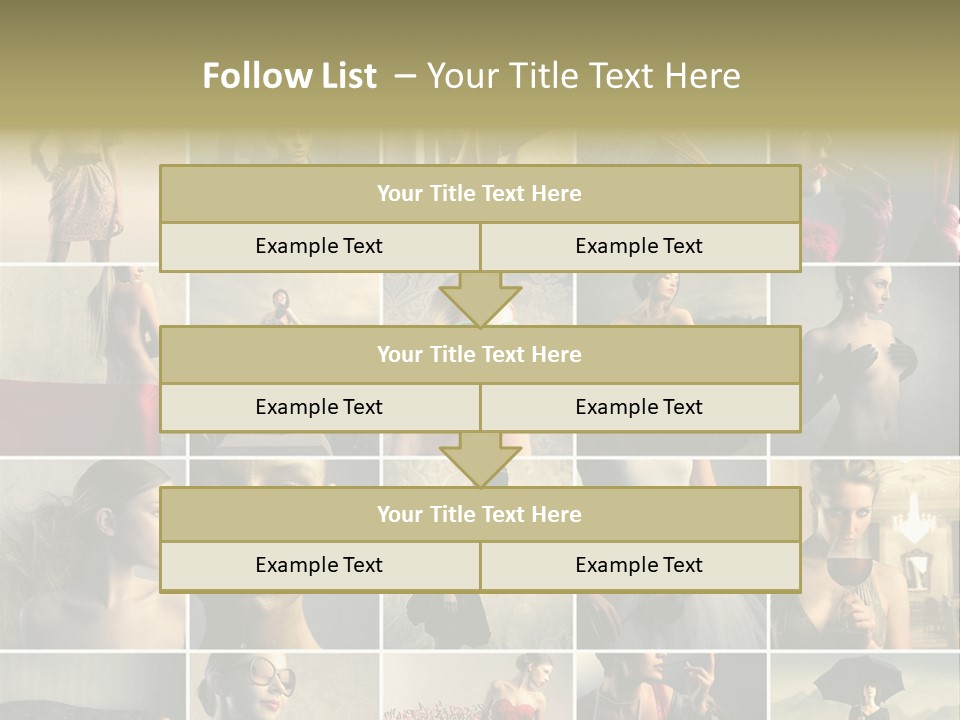Select left Example Text cell under first header
Viewport: 960px width, 720px height.
(x=319, y=246)
